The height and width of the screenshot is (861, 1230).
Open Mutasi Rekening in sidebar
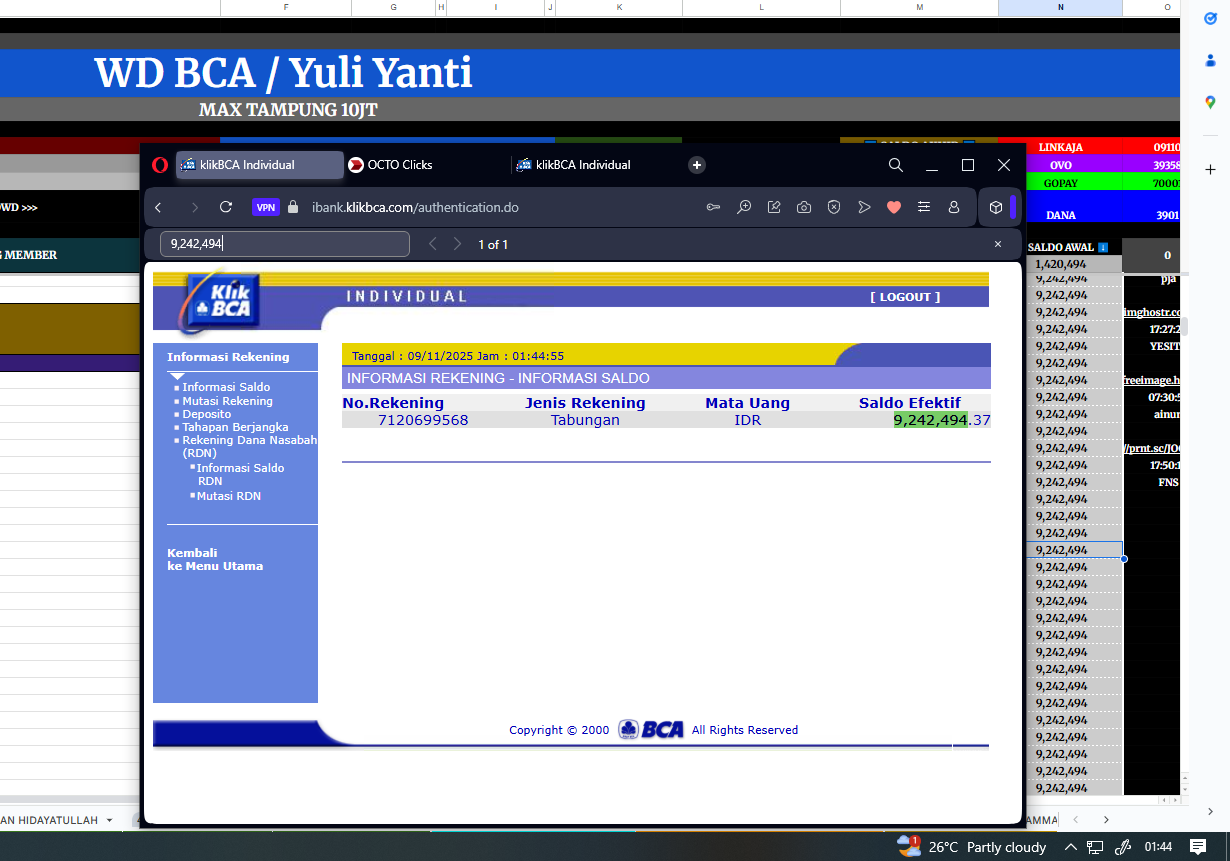coord(227,401)
